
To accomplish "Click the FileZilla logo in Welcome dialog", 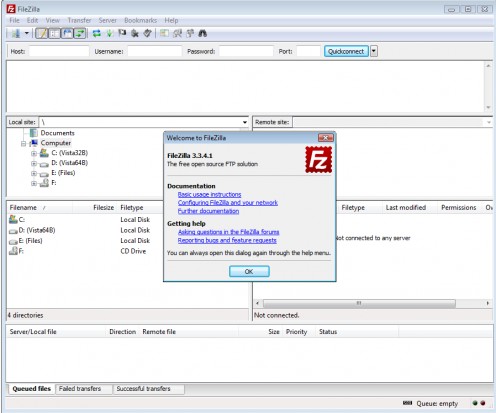I will [319, 160].
